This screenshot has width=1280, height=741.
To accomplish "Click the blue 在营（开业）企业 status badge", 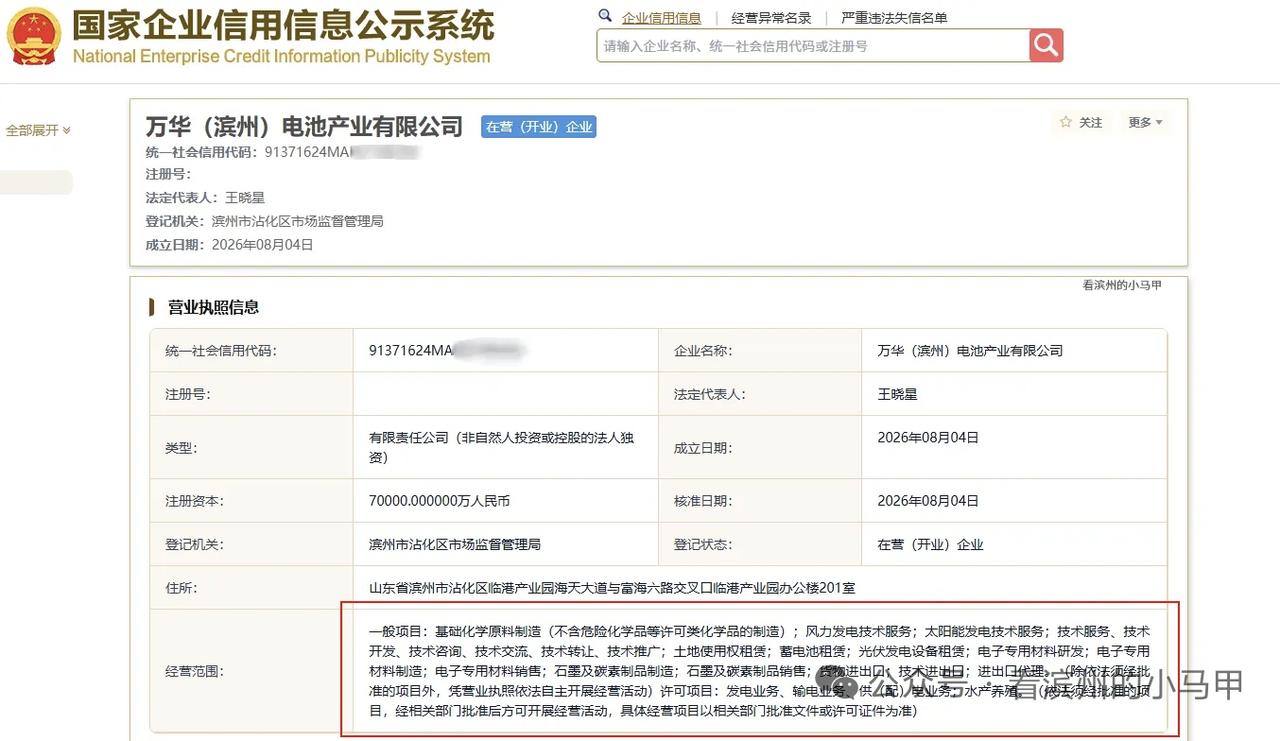I will coord(538,127).
